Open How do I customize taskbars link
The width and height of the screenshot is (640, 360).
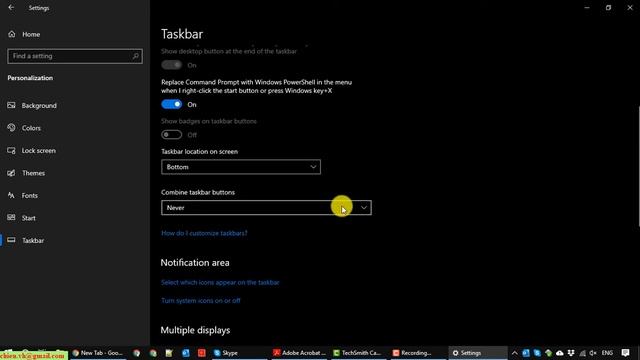pyautogui.click(x=204, y=233)
